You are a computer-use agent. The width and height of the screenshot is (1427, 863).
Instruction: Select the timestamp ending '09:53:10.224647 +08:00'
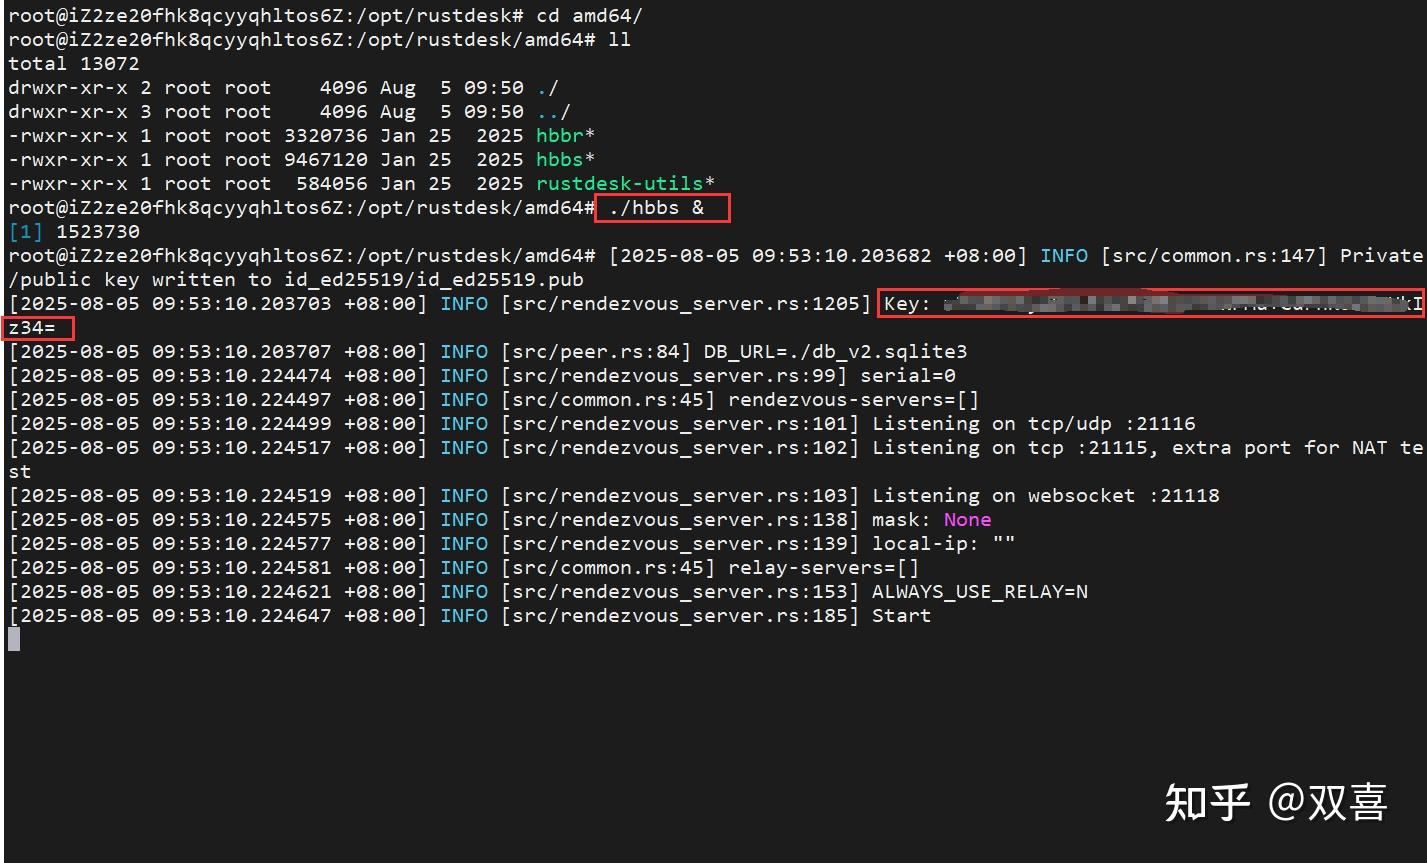click(218, 616)
